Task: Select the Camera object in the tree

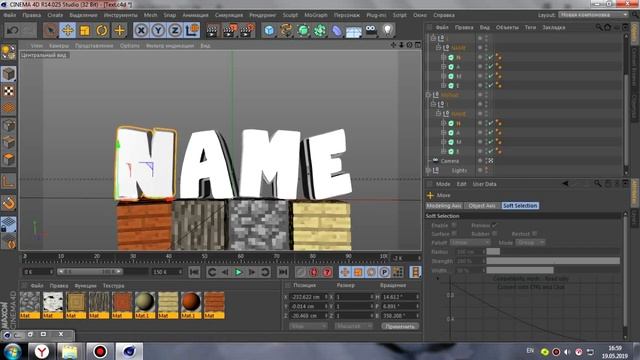Action: [x=449, y=161]
